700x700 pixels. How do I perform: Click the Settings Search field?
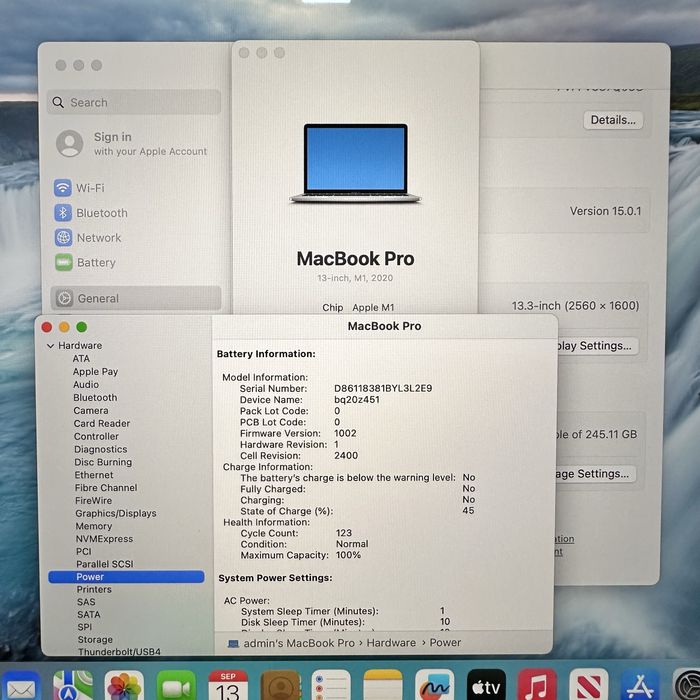point(134,102)
